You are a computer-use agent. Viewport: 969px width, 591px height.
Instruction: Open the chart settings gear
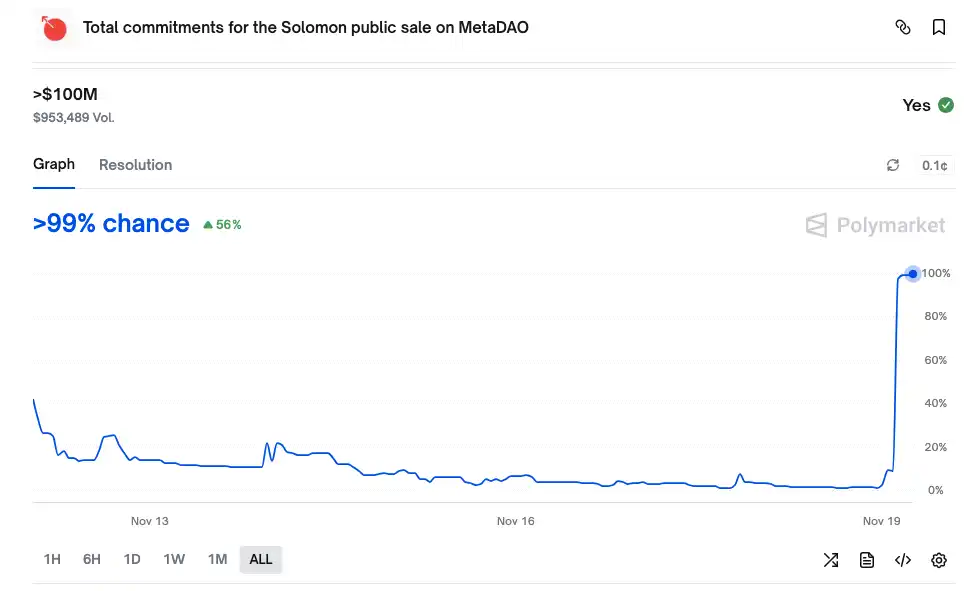click(x=937, y=560)
